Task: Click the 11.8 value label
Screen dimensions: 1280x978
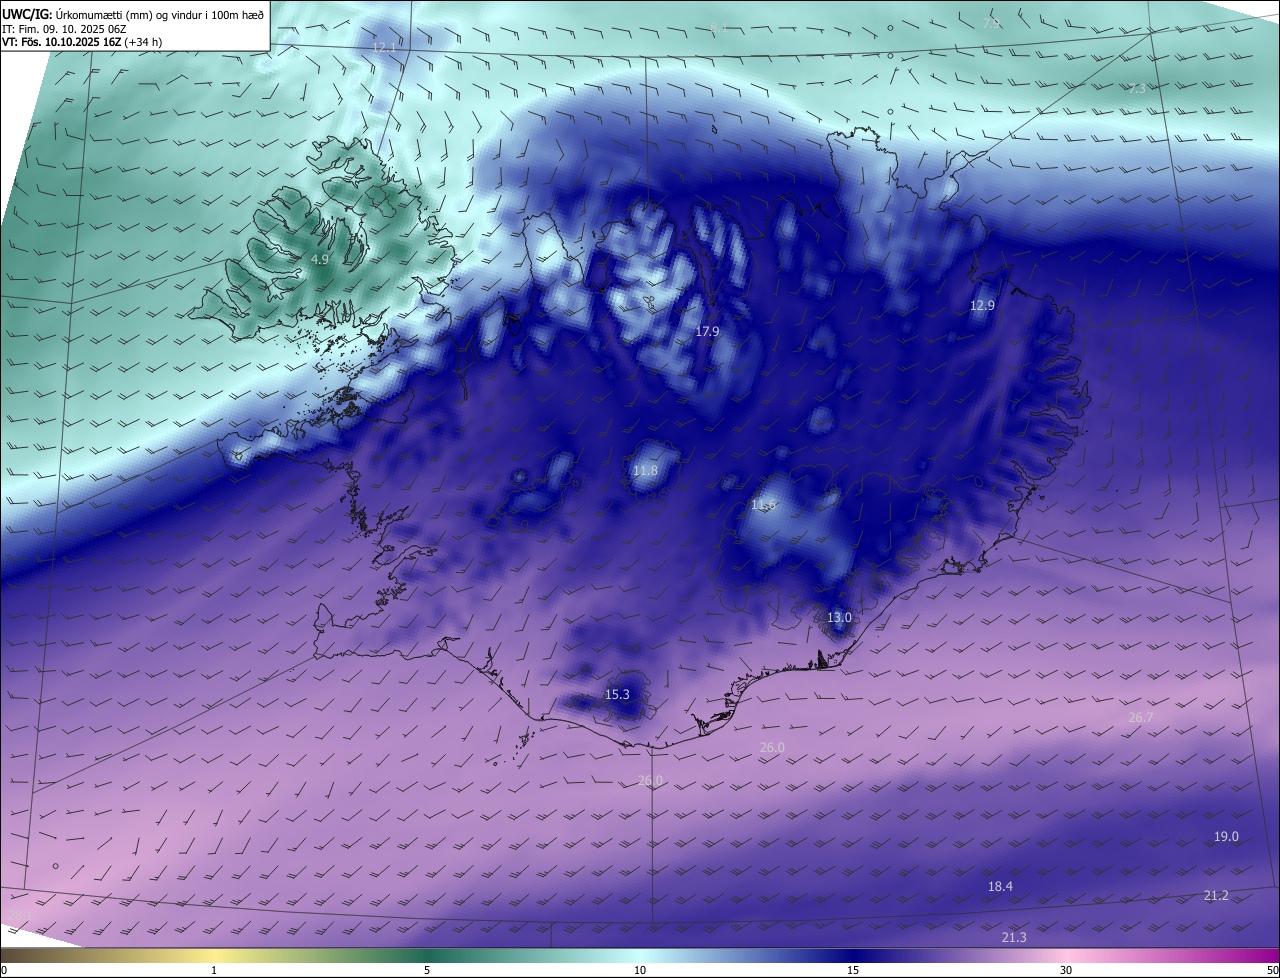Action: (646, 470)
